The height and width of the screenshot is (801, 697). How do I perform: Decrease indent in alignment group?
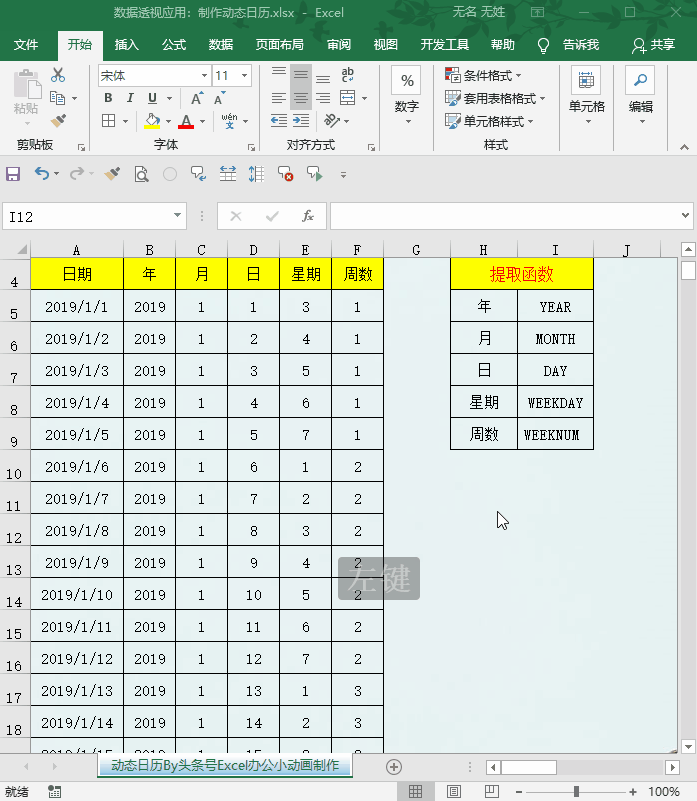(x=278, y=121)
